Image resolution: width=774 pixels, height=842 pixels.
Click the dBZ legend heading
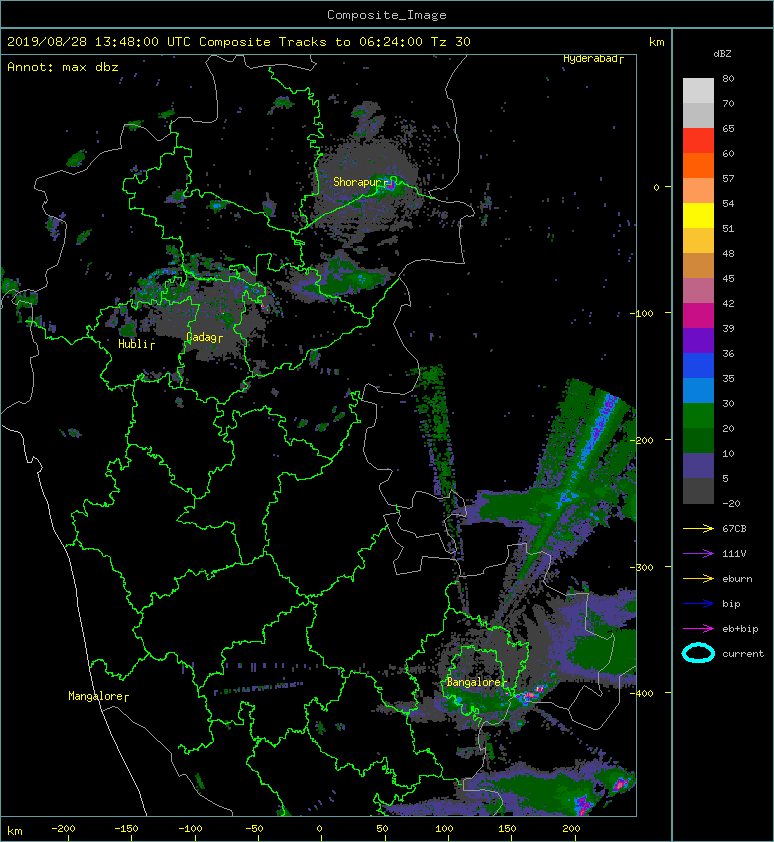(x=722, y=54)
